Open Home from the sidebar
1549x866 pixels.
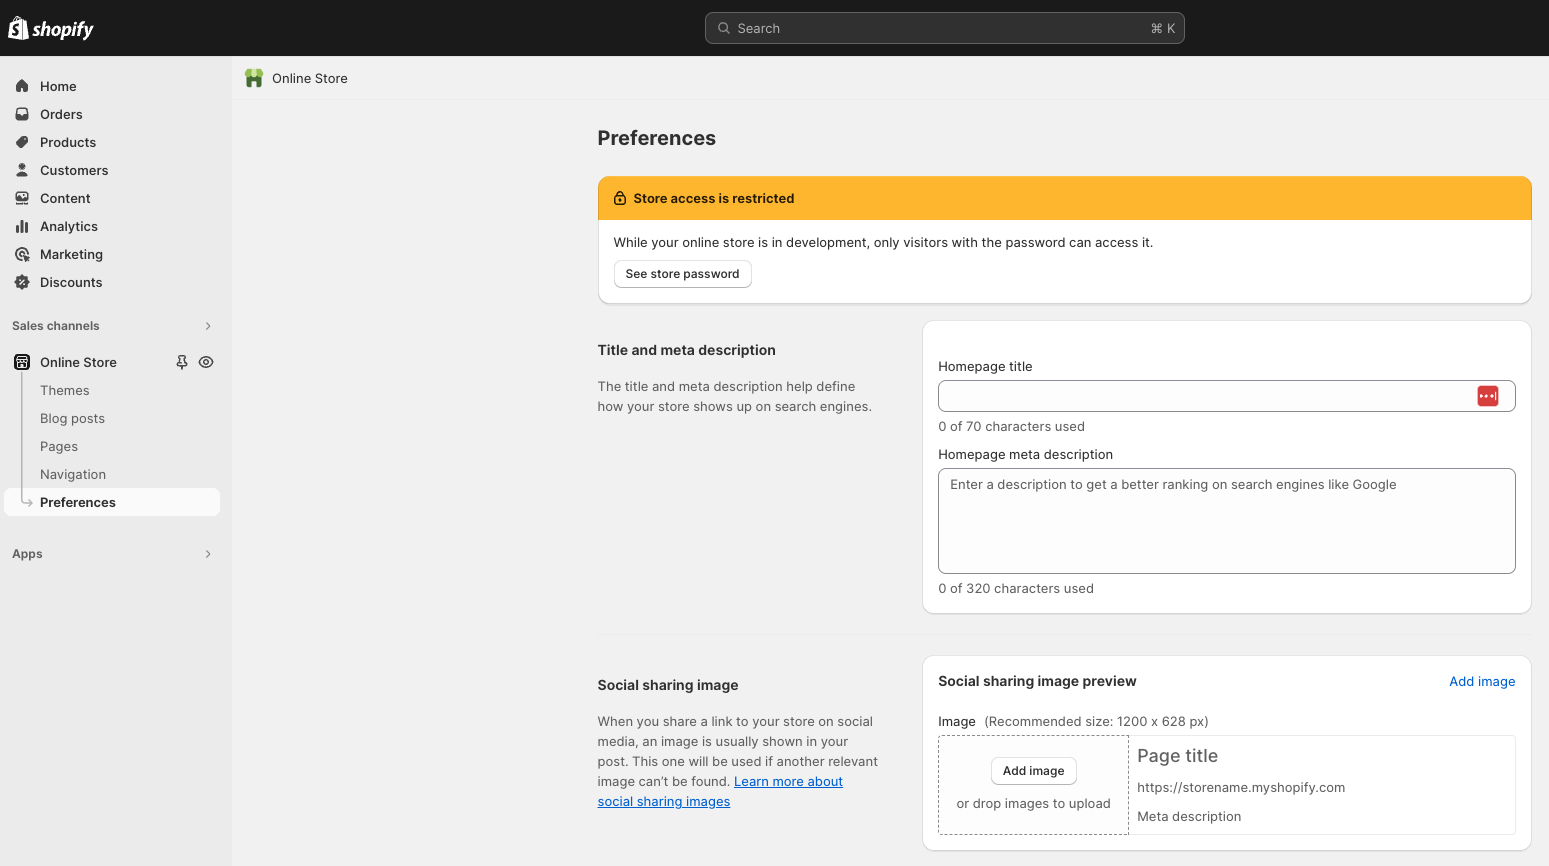pyautogui.click(x=58, y=86)
